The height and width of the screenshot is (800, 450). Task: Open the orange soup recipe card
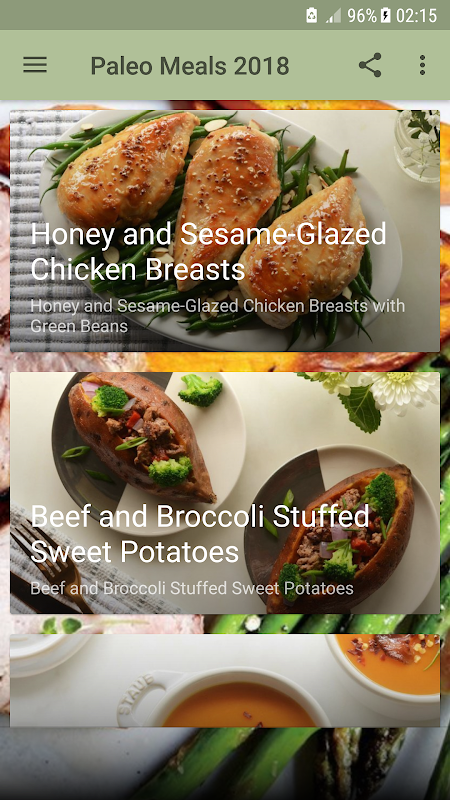click(224, 681)
